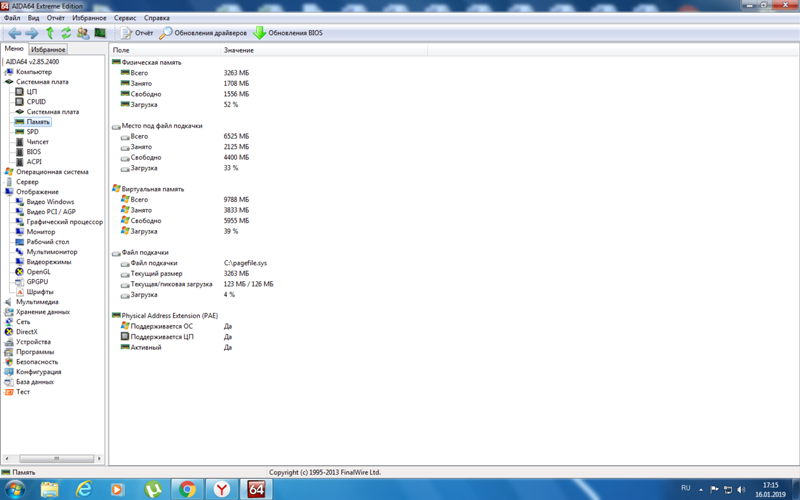The height and width of the screenshot is (500, 800).
Task: Select the Монитор tree item
Action: pos(41,232)
